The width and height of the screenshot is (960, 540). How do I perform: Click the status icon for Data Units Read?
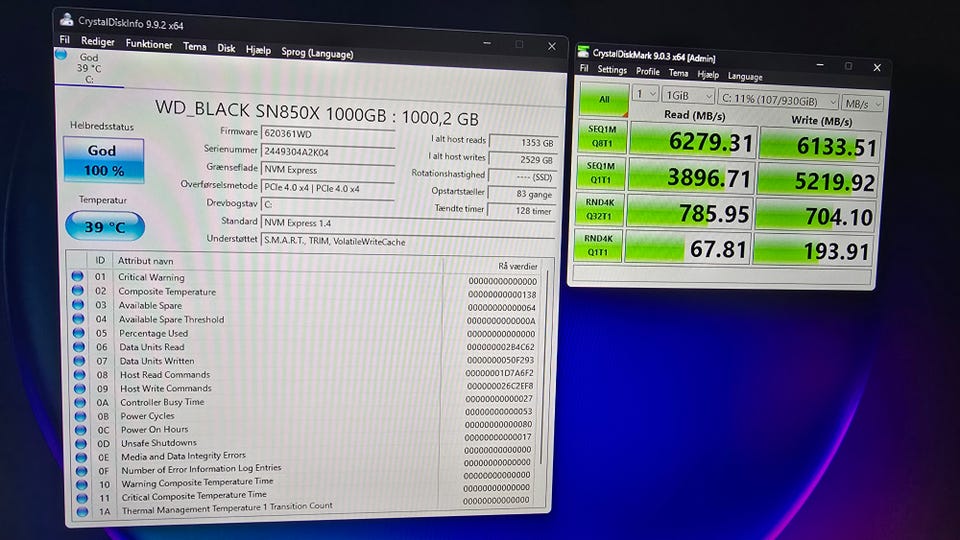coord(78,347)
